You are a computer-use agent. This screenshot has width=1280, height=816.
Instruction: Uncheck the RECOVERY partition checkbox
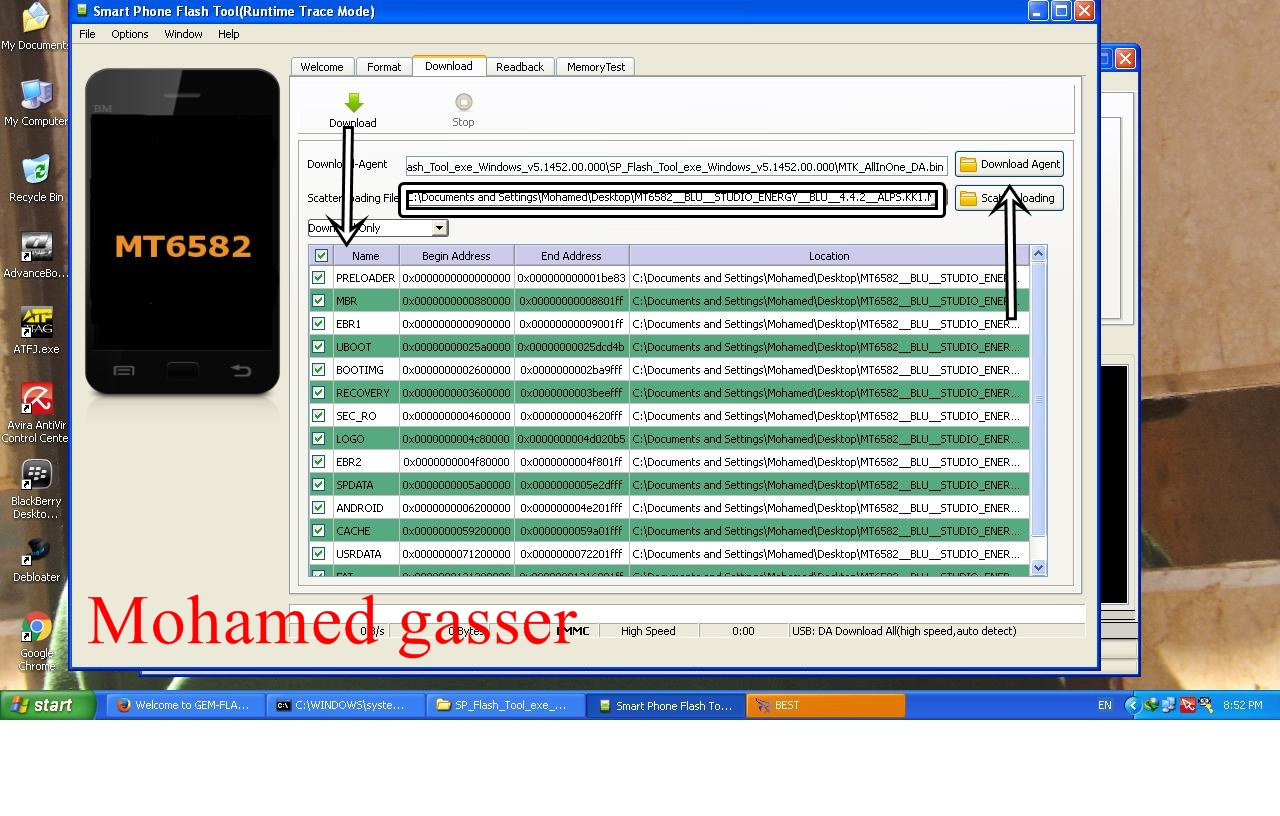coord(319,393)
